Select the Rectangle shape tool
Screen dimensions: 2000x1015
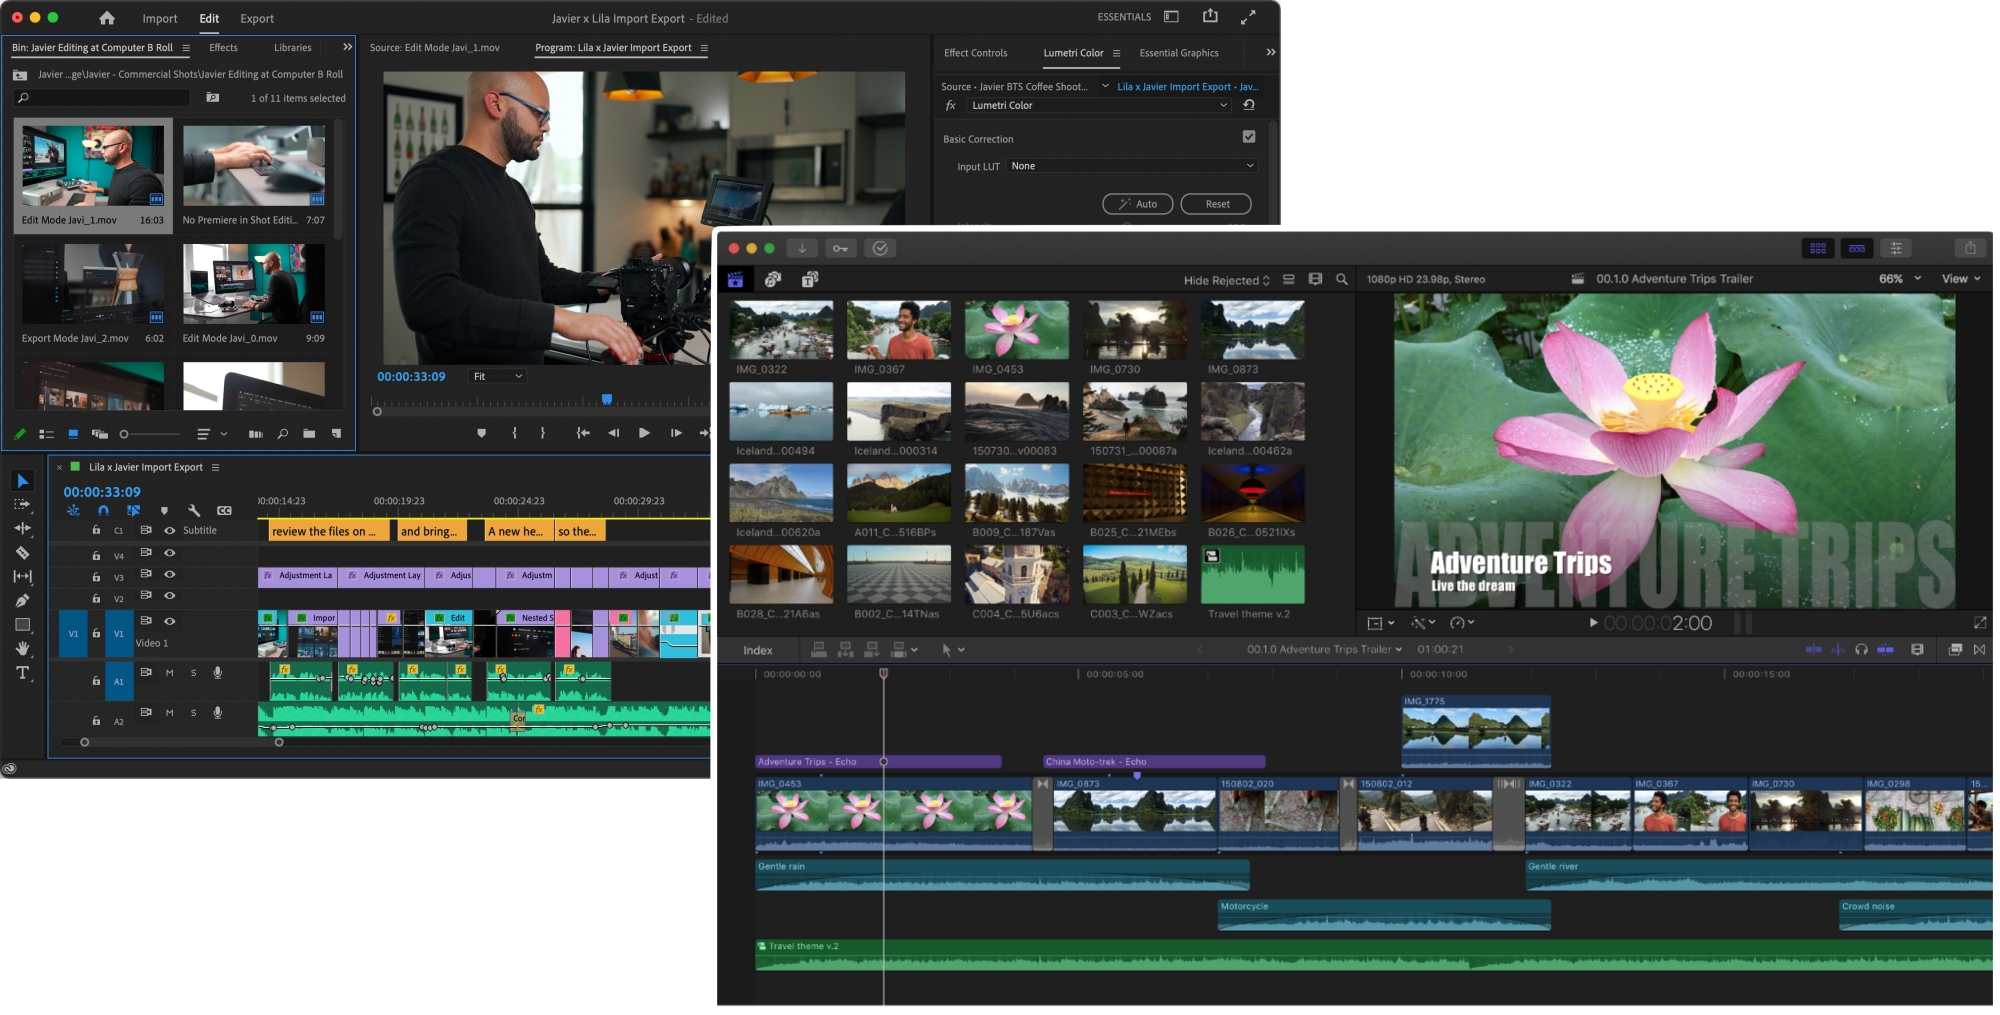tap(22, 625)
